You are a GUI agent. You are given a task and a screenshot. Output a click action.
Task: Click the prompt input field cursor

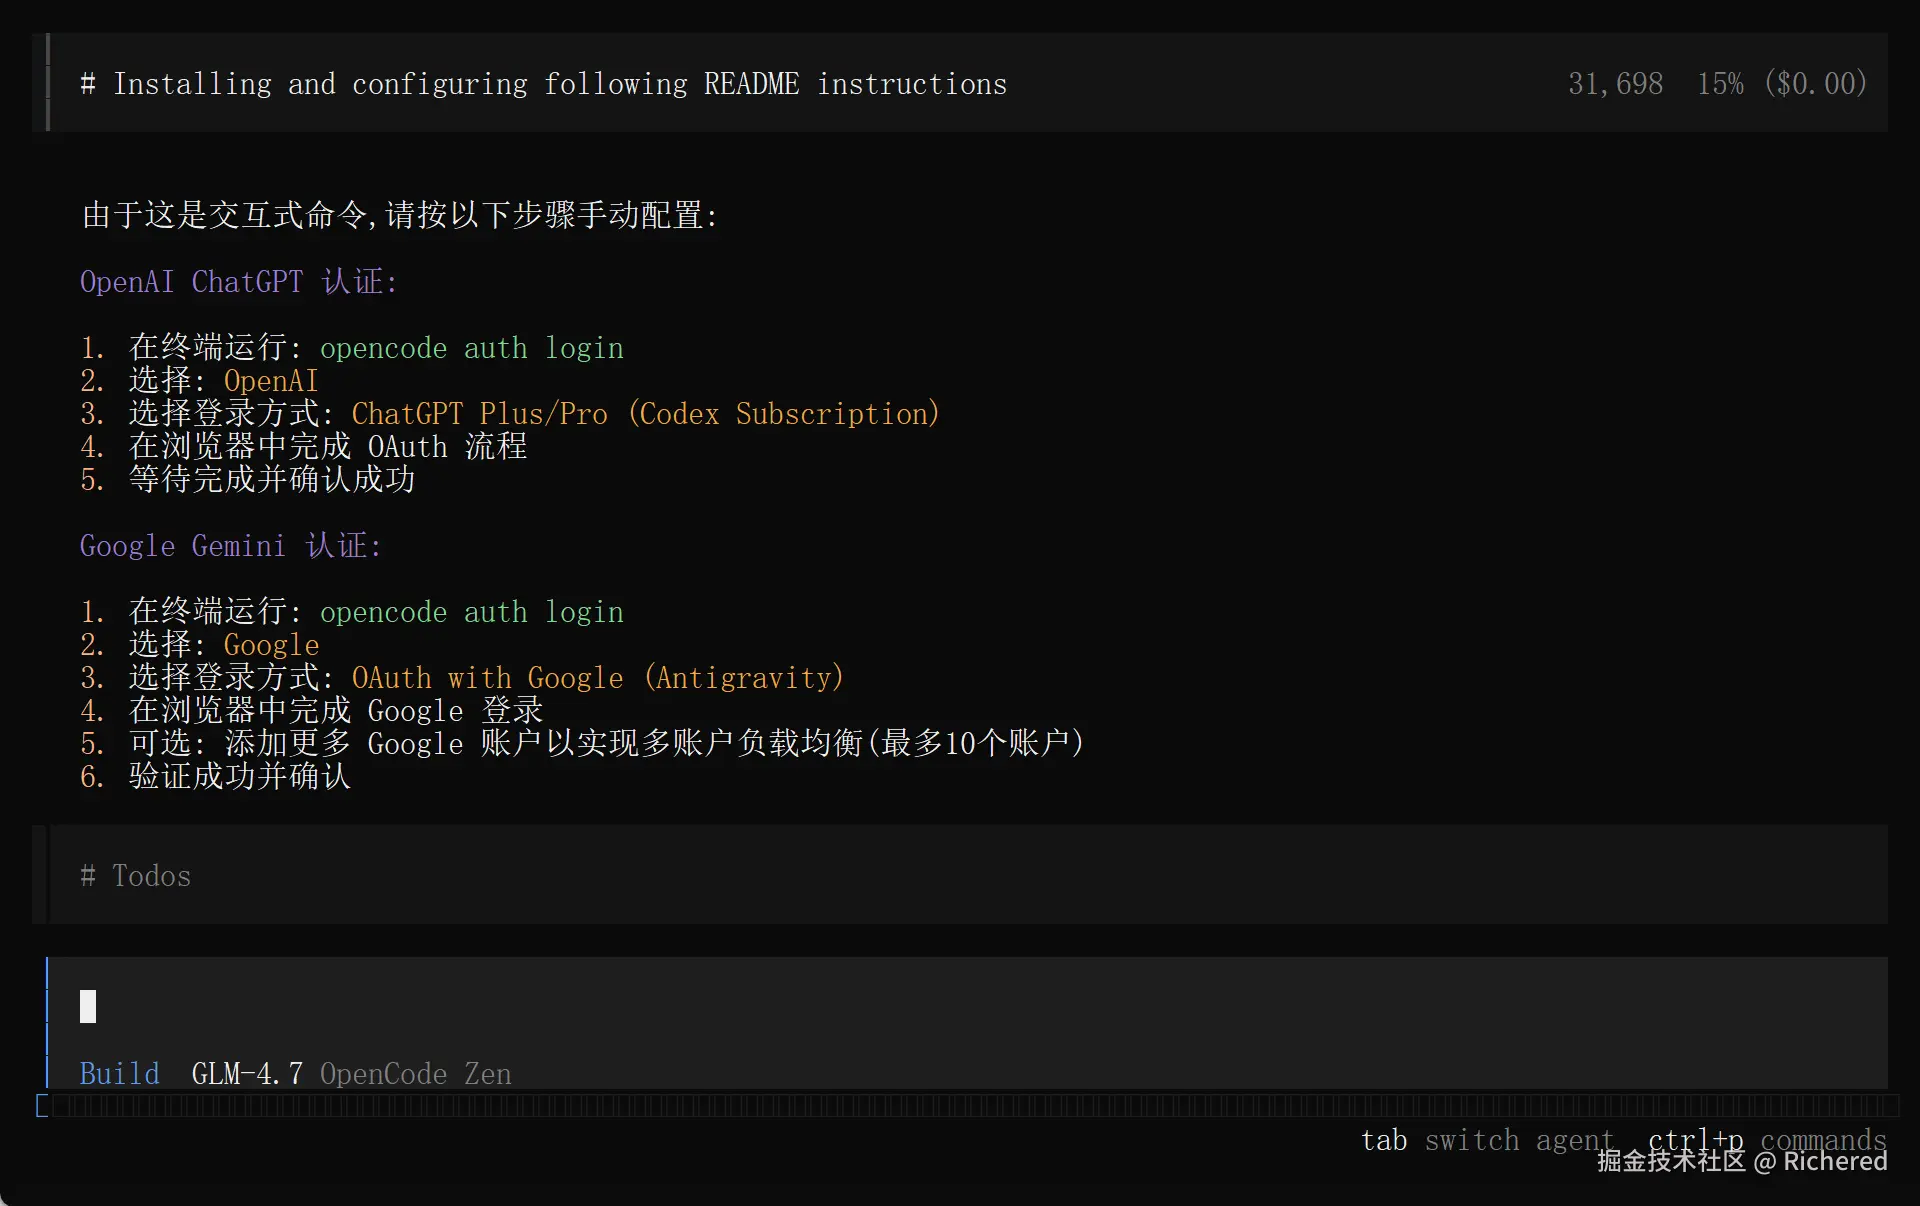pyautogui.click(x=88, y=1006)
